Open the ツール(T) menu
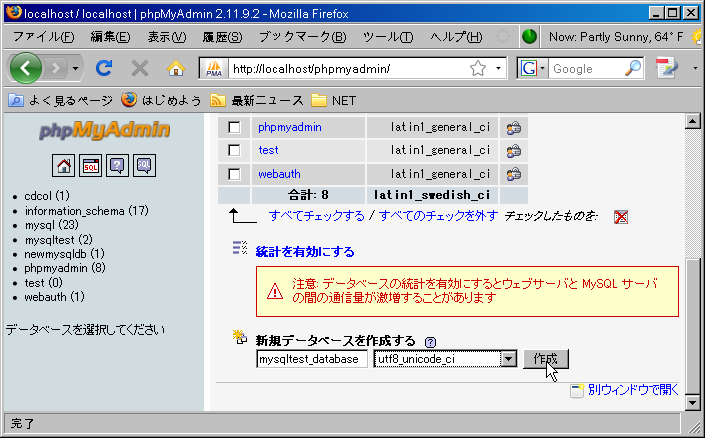Image resolution: width=705 pixels, height=438 pixels. pos(388,37)
